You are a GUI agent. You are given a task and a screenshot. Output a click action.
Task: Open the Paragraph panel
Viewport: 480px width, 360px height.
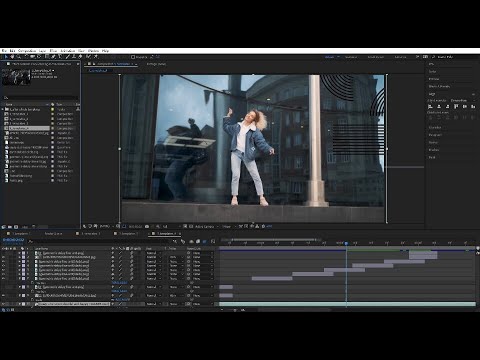[x=435, y=135]
